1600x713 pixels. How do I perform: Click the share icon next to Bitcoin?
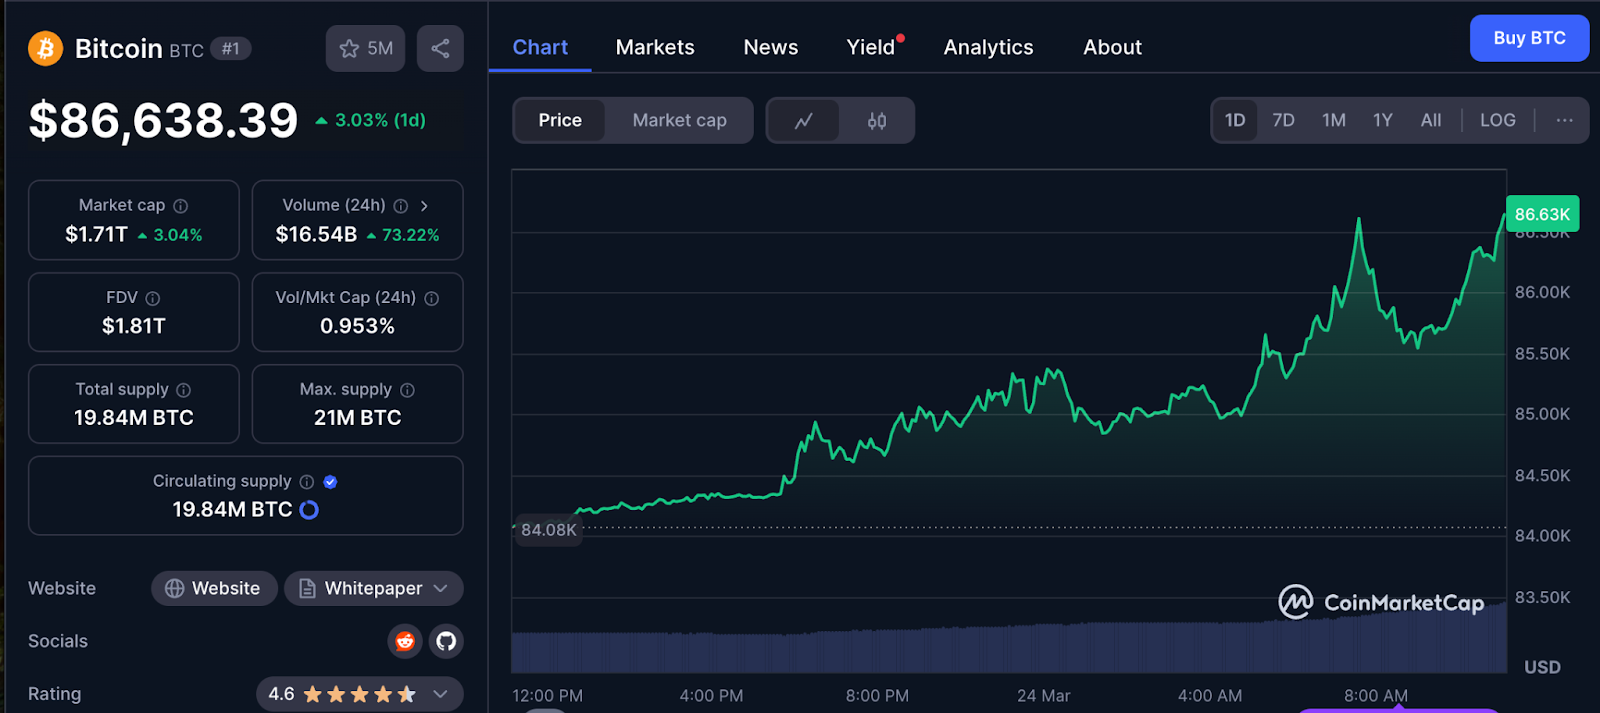point(440,48)
